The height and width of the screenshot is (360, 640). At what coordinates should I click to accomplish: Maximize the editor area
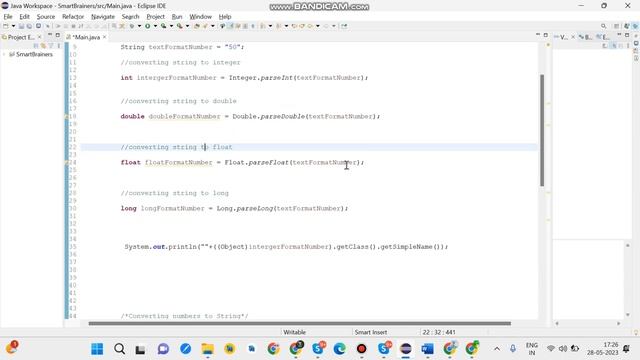point(545,35)
